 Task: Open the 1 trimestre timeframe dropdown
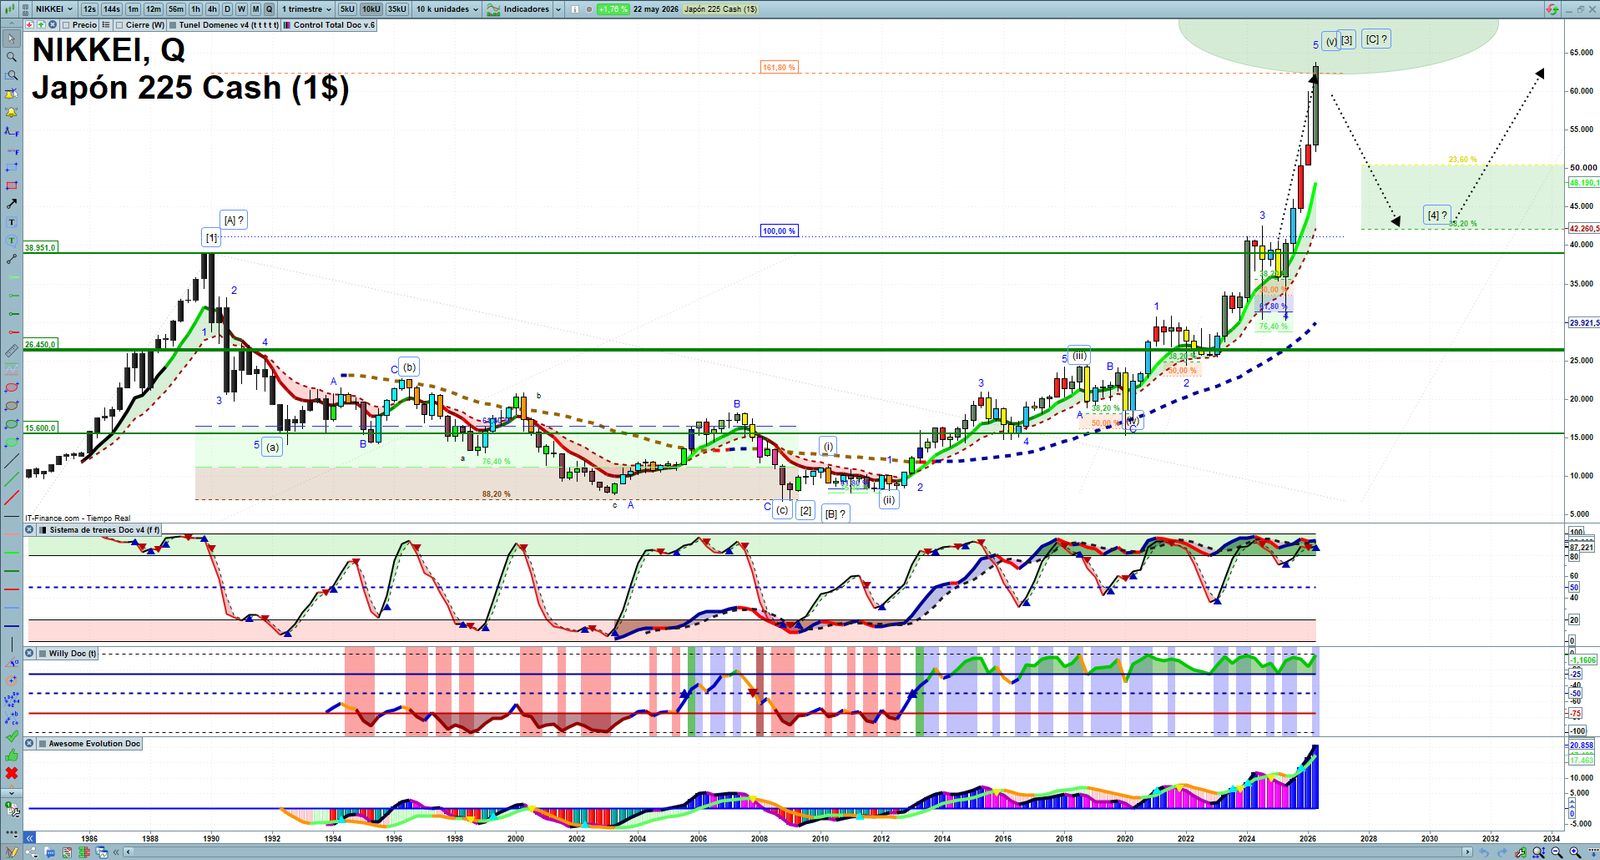click(x=306, y=9)
